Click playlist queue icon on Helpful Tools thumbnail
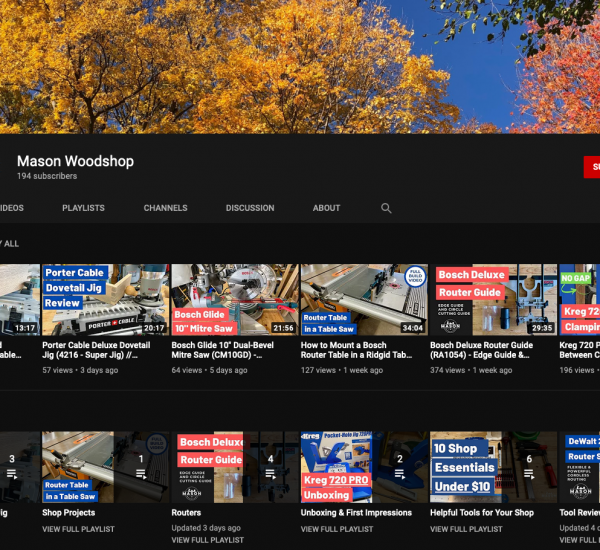The image size is (600, 550). pyautogui.click(x=529, y=474)
